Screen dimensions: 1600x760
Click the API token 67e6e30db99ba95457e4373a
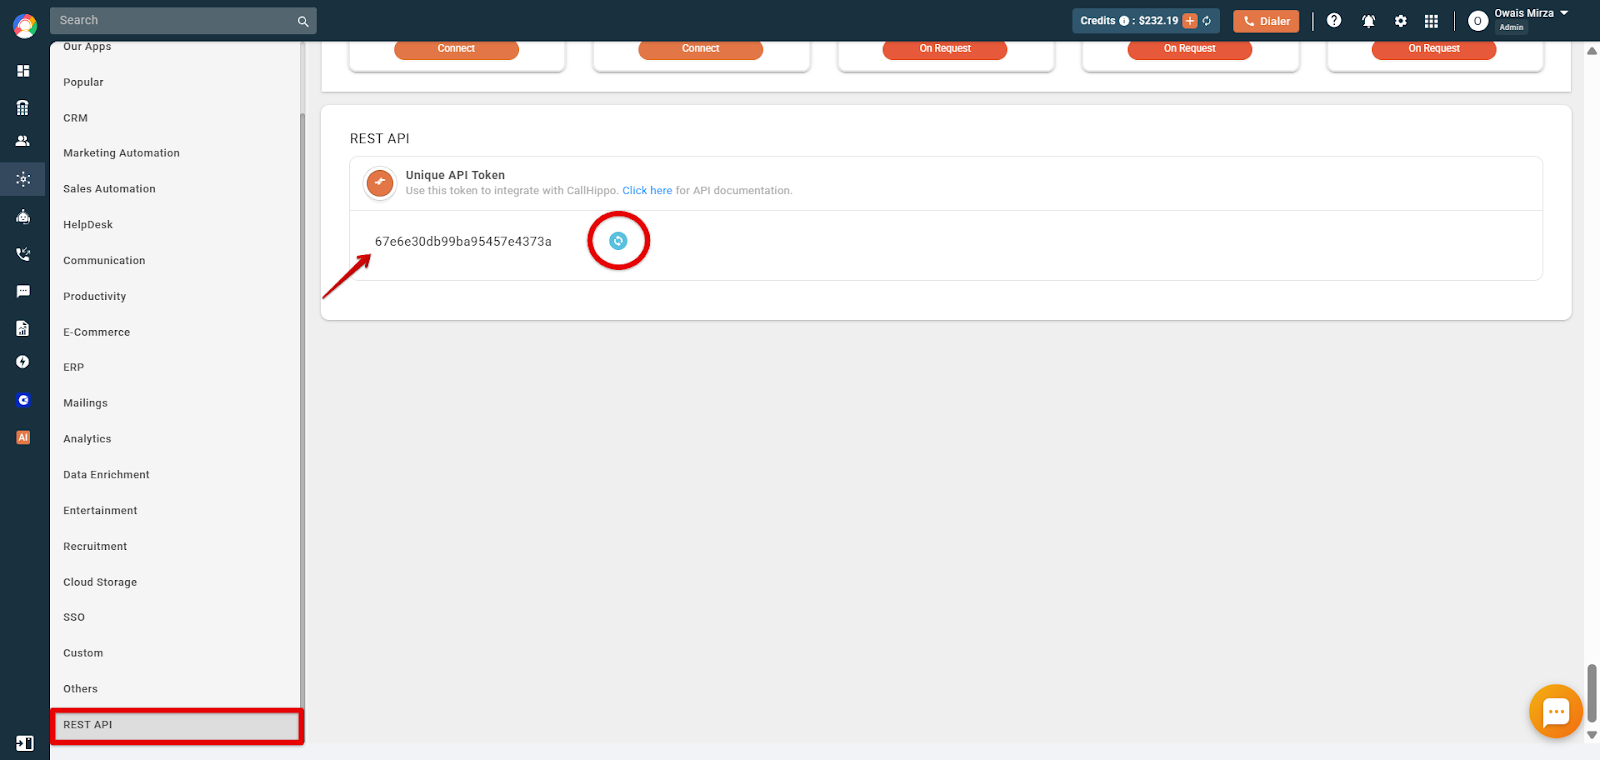point(463,242)
